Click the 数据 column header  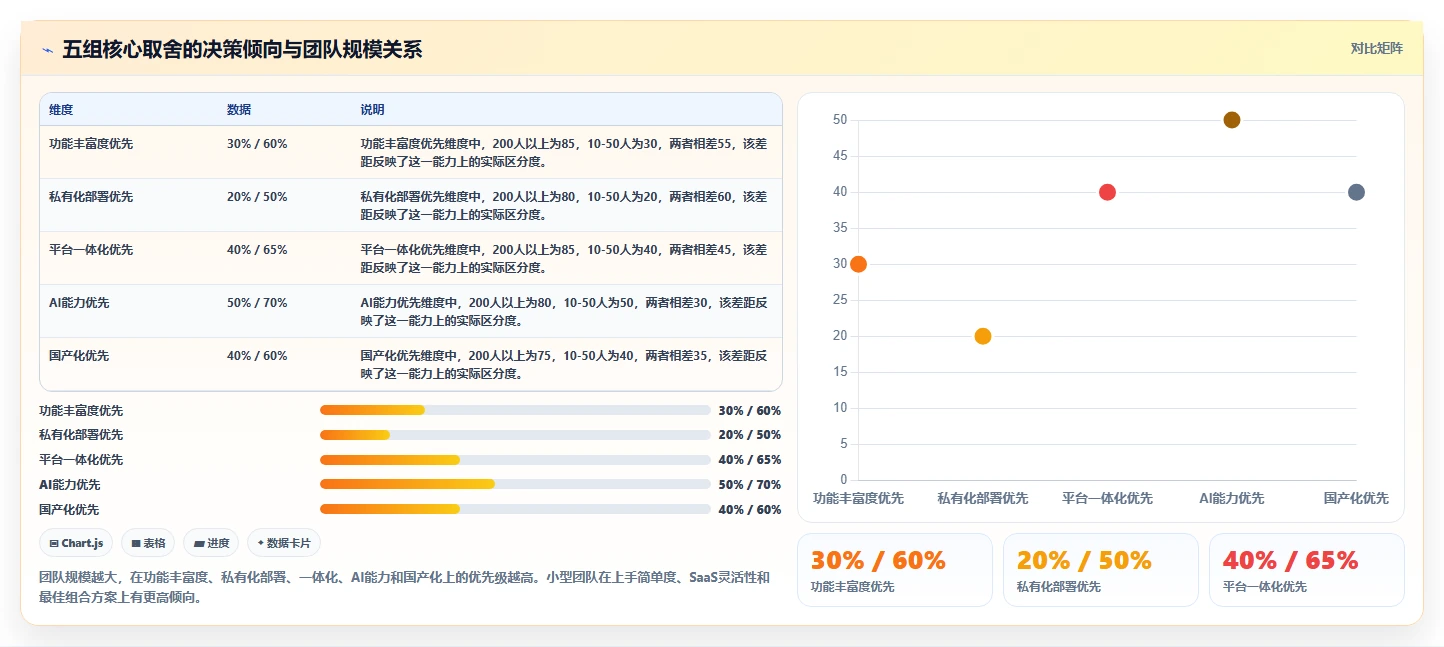239,110
